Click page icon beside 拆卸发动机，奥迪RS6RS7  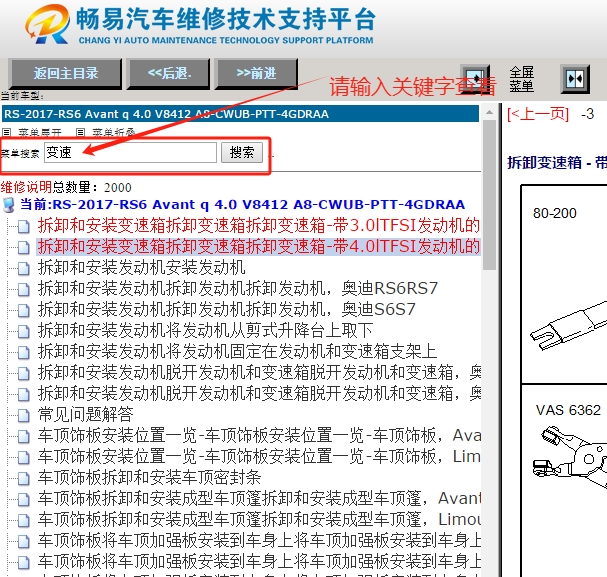click(24, 289)
